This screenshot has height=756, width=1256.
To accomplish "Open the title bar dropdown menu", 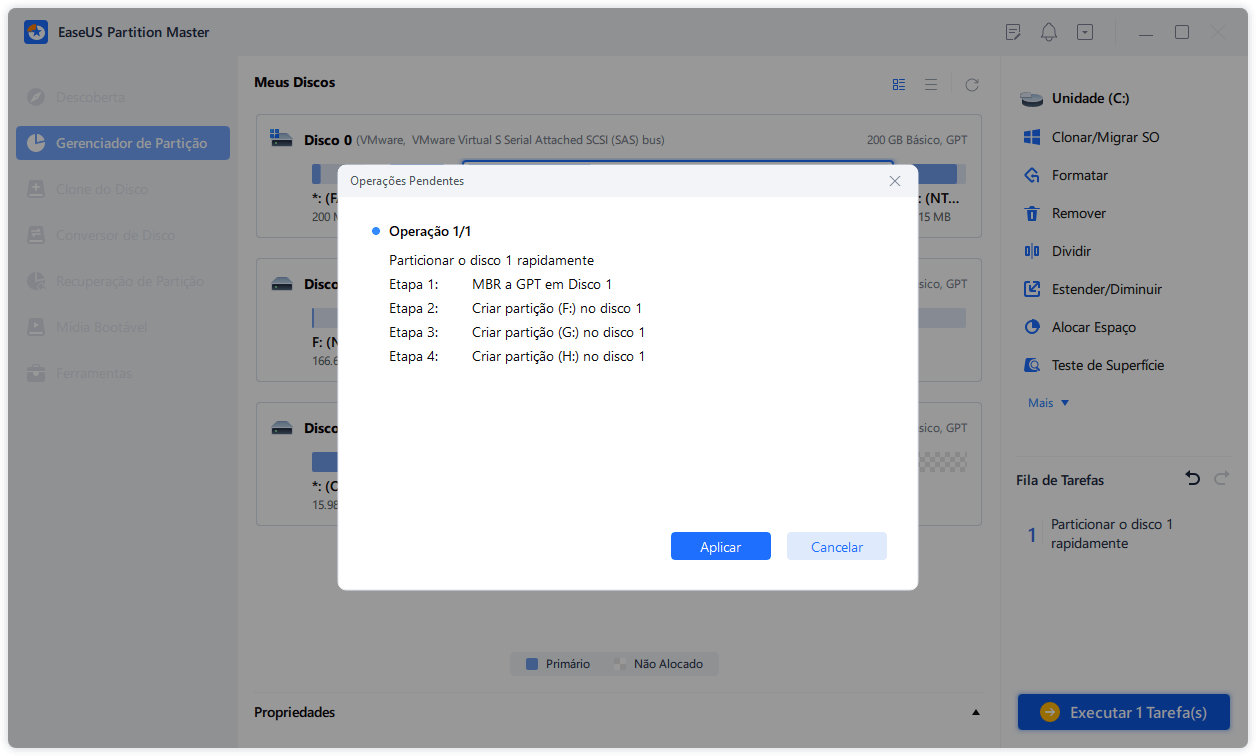I will [x=1085, y=32].
